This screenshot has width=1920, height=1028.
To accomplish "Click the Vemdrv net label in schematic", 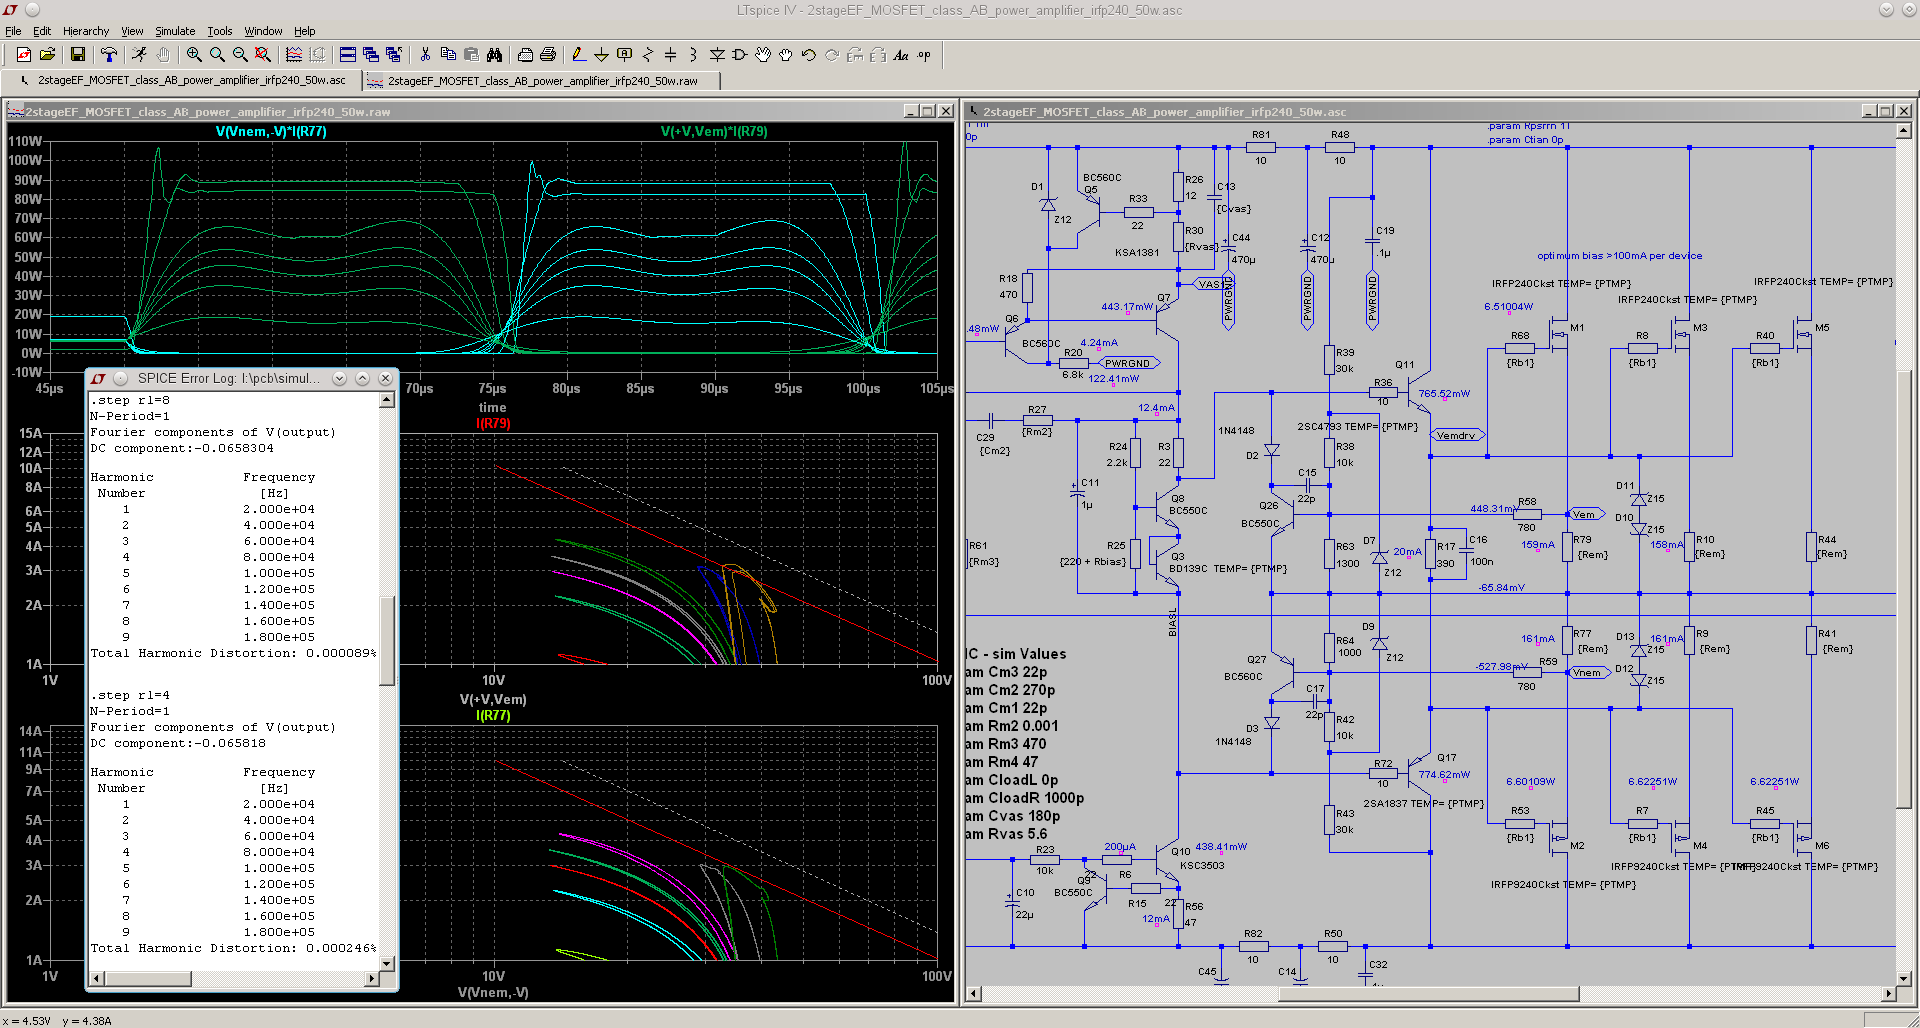I will [x=1456, y=435].
